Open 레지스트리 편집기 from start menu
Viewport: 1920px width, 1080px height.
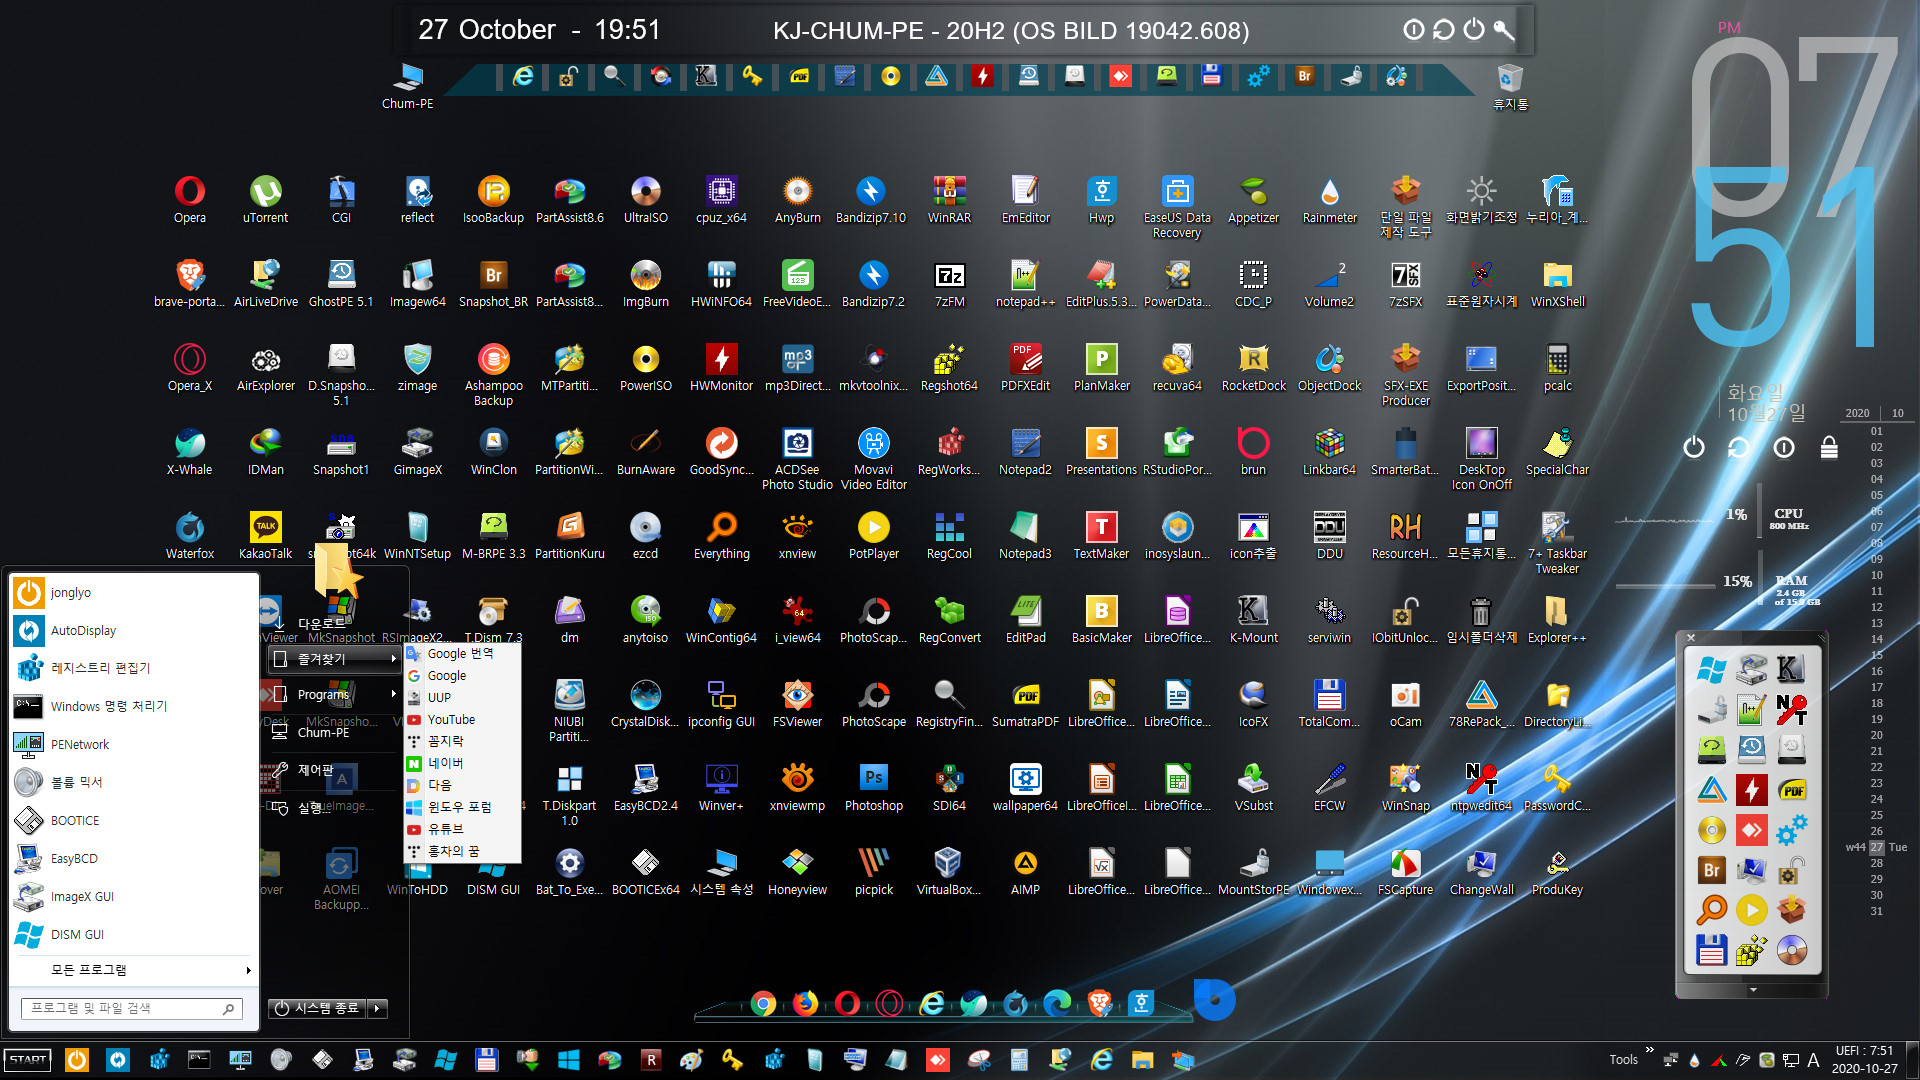click(x=133, y=668)
